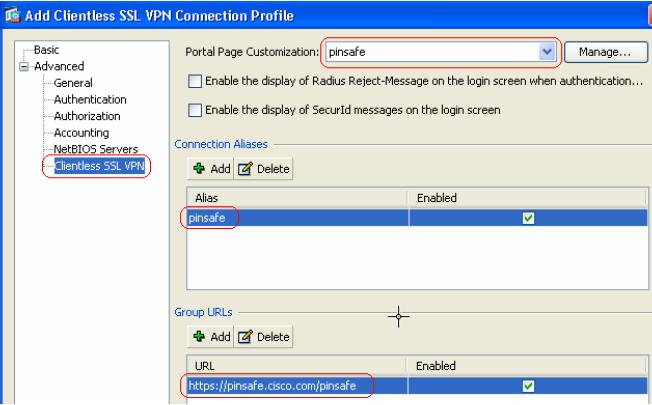Click Delete label under Connection Aliases
The image size is (652, 405).
pos(273,168)
